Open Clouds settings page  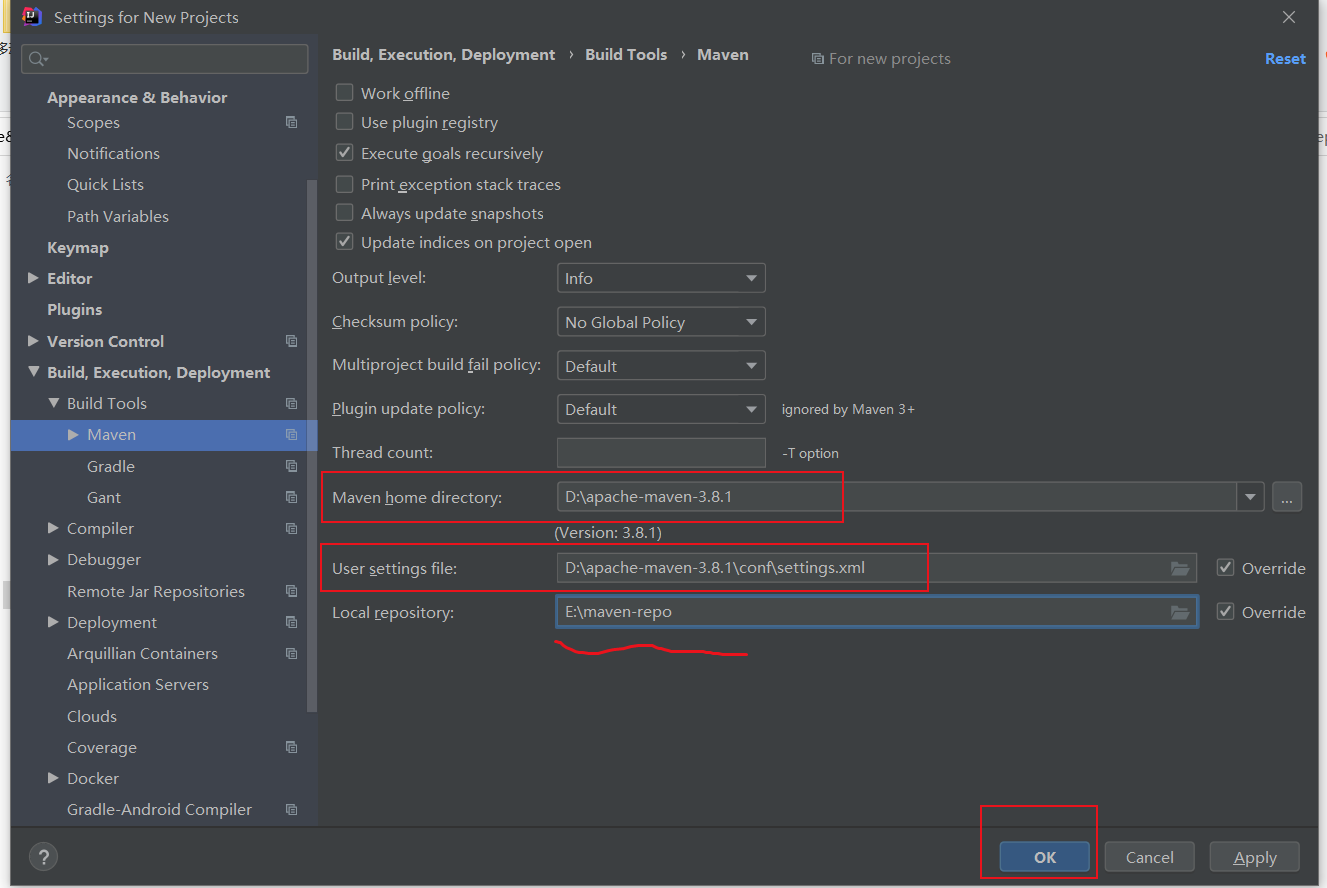[92, 716]
